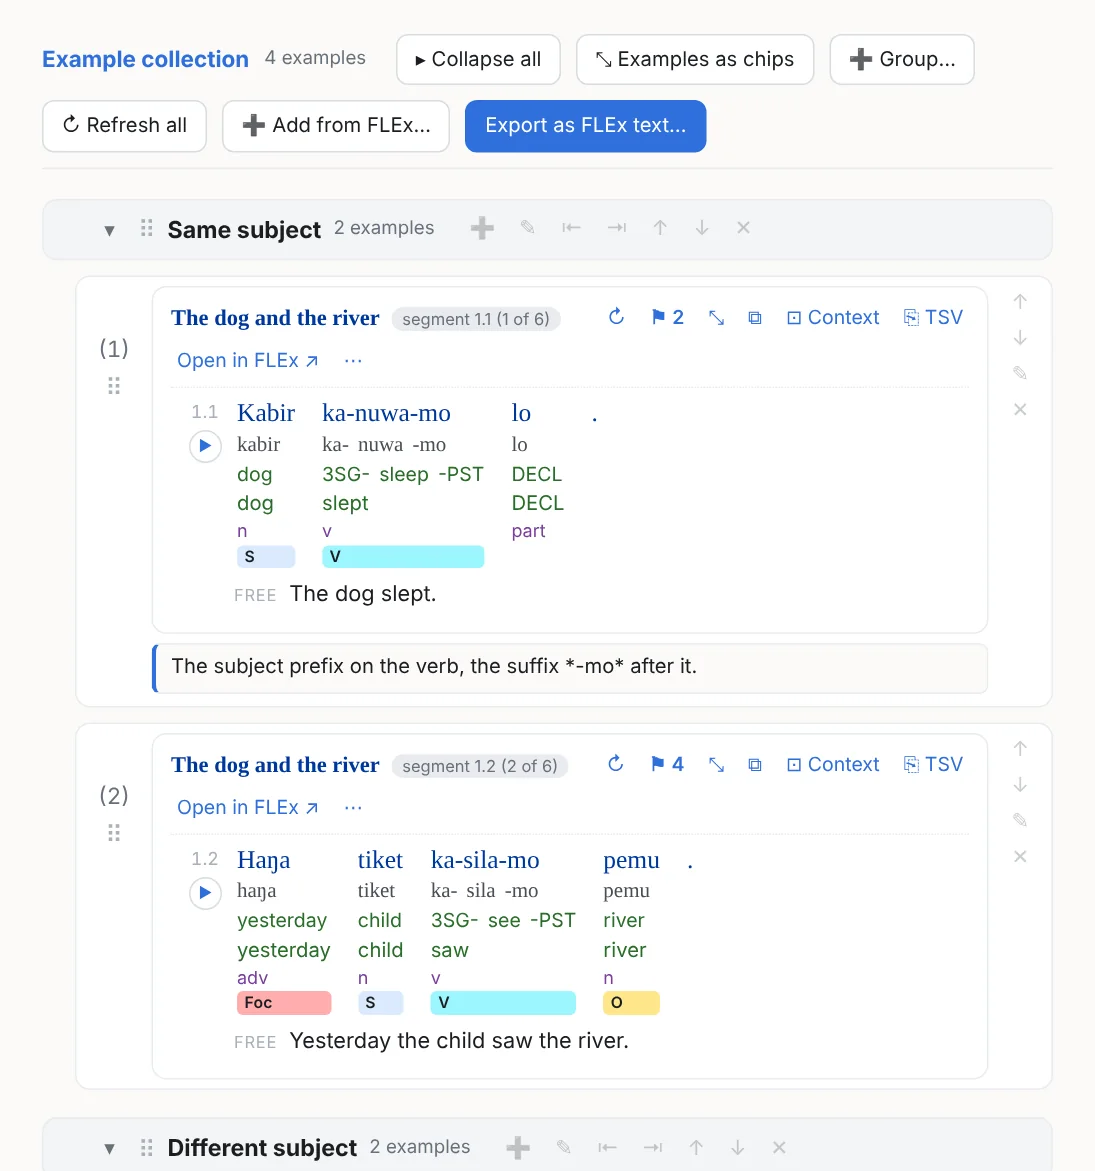Grab the drag handle for example (1)
The height and width of the screenshot is (1171, 1095).
coord(114,385)
